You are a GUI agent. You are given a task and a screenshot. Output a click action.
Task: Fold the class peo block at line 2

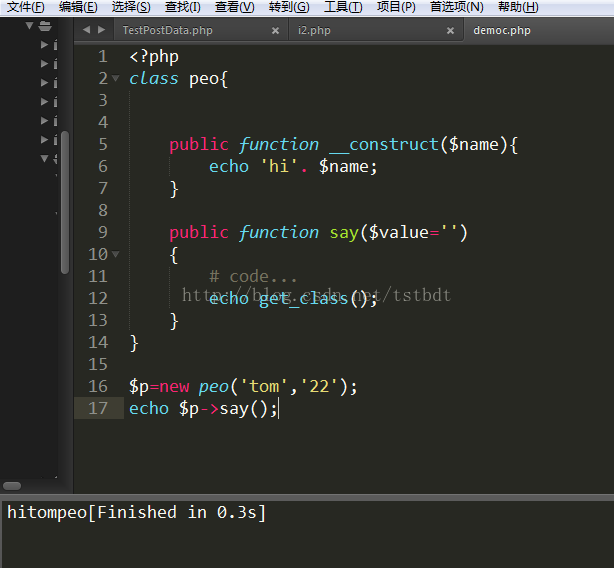[115, 78]
